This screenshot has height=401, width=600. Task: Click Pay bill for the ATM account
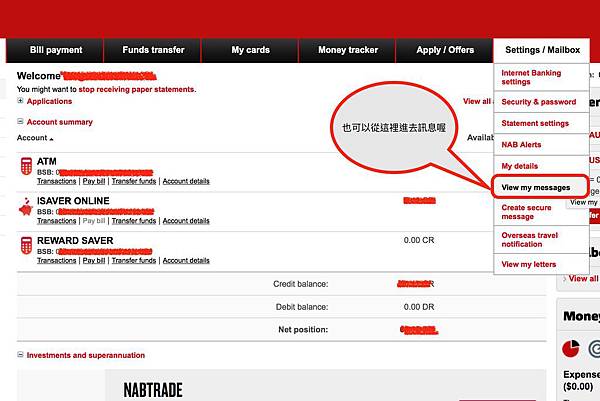(x=94, y=181)
